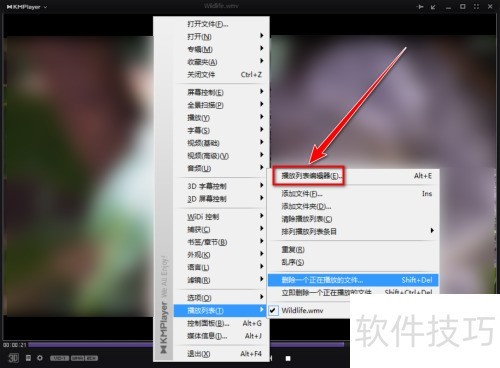
Task: Choose 退出(X) to quit KMPlayer
Action: pos(220,354)
